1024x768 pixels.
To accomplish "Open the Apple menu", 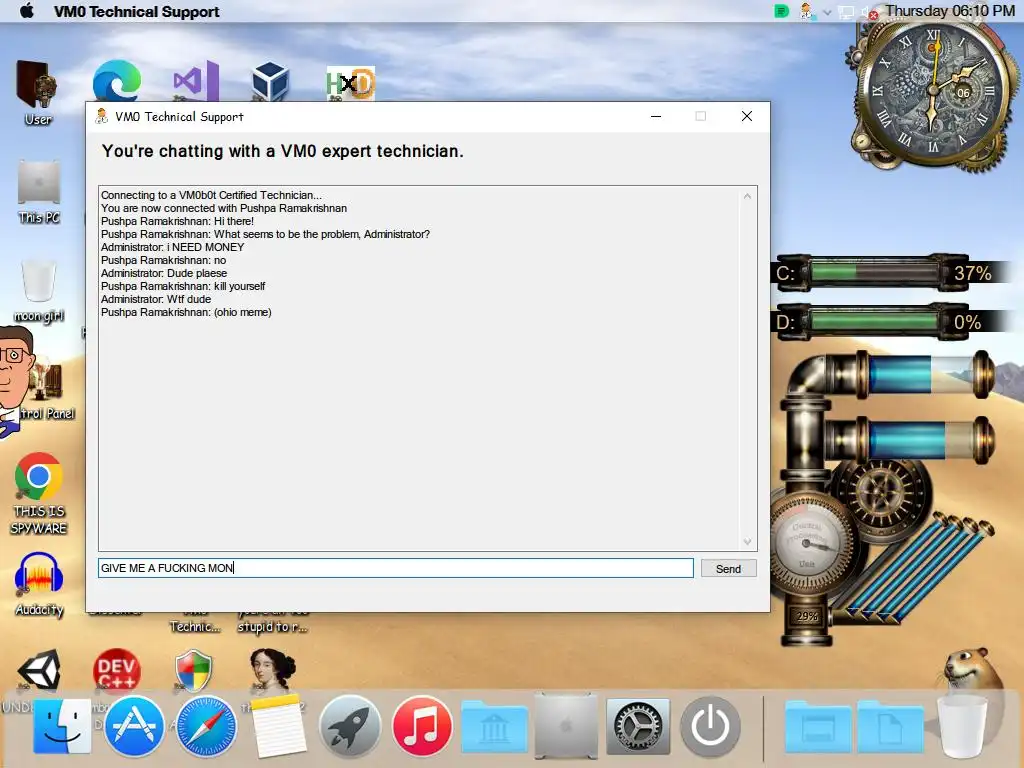I will (x=27, y=11).
